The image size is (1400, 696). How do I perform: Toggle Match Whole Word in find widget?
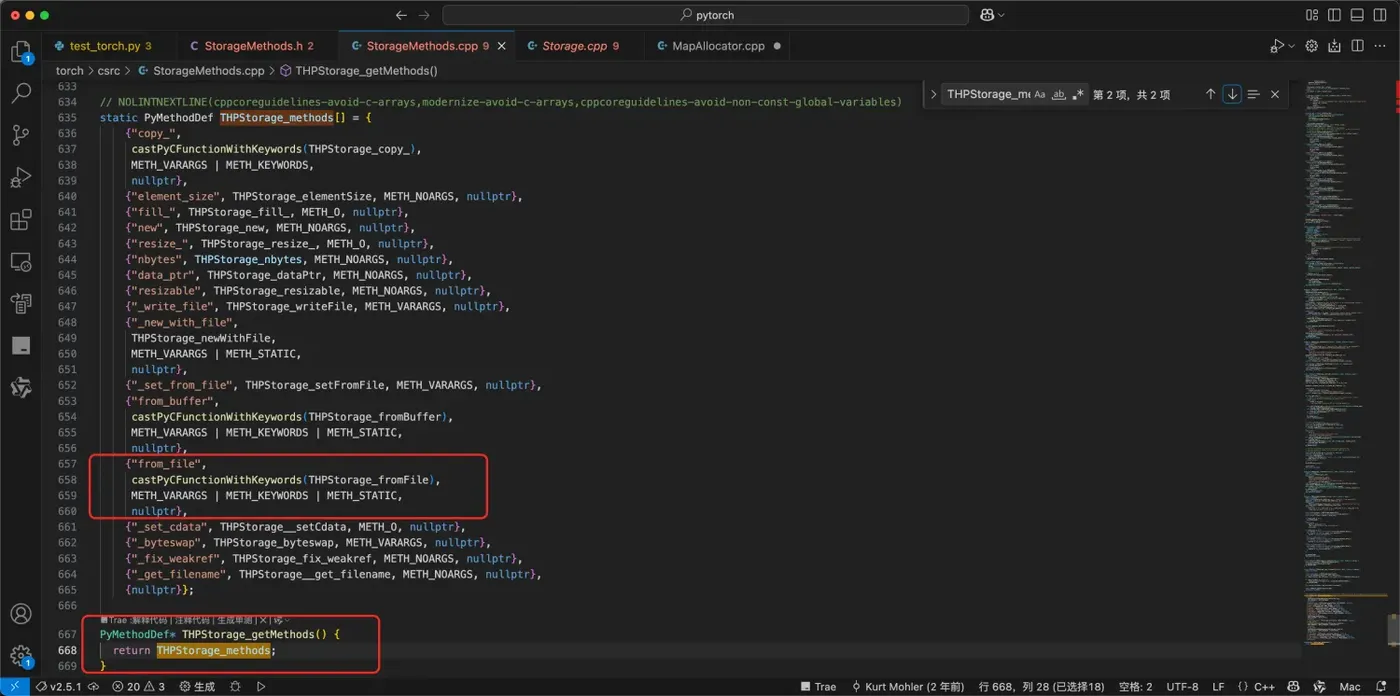tap(1059, 94)
